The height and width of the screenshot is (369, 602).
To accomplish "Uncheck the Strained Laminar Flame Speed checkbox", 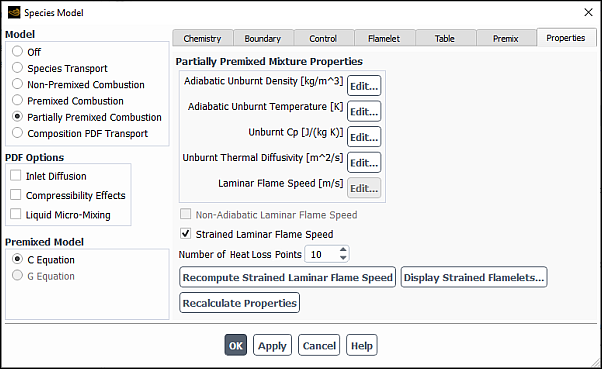I will (x=185, y=233).
